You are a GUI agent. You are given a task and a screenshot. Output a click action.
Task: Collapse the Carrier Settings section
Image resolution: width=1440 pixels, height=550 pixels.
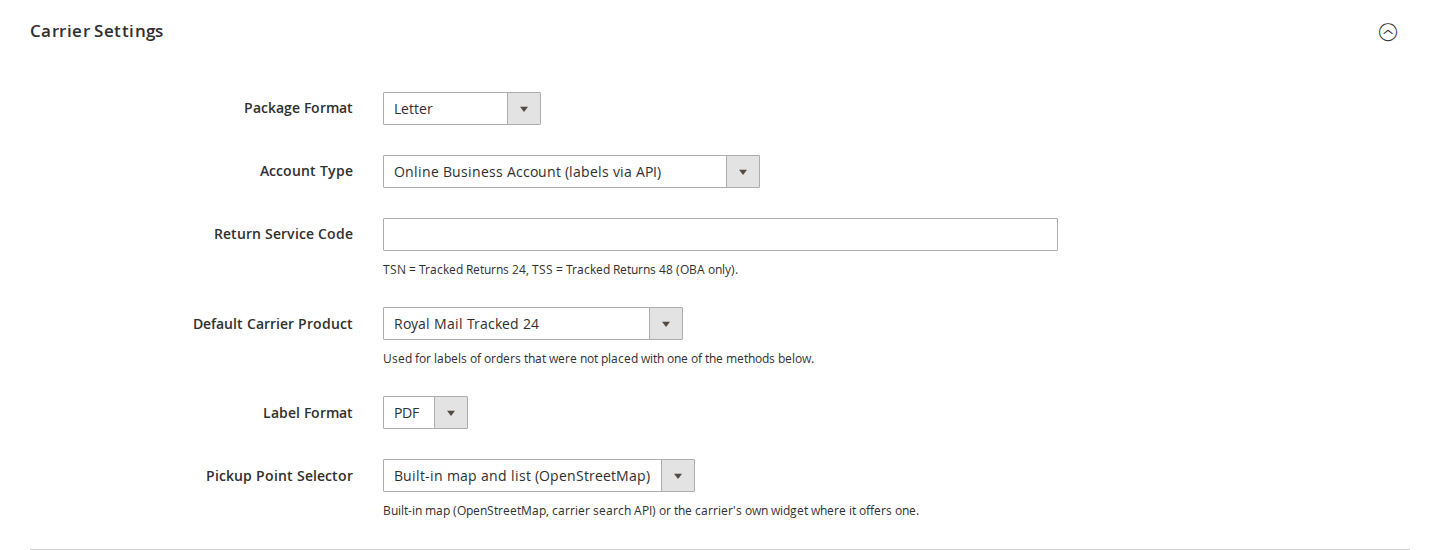[1387, 32]
